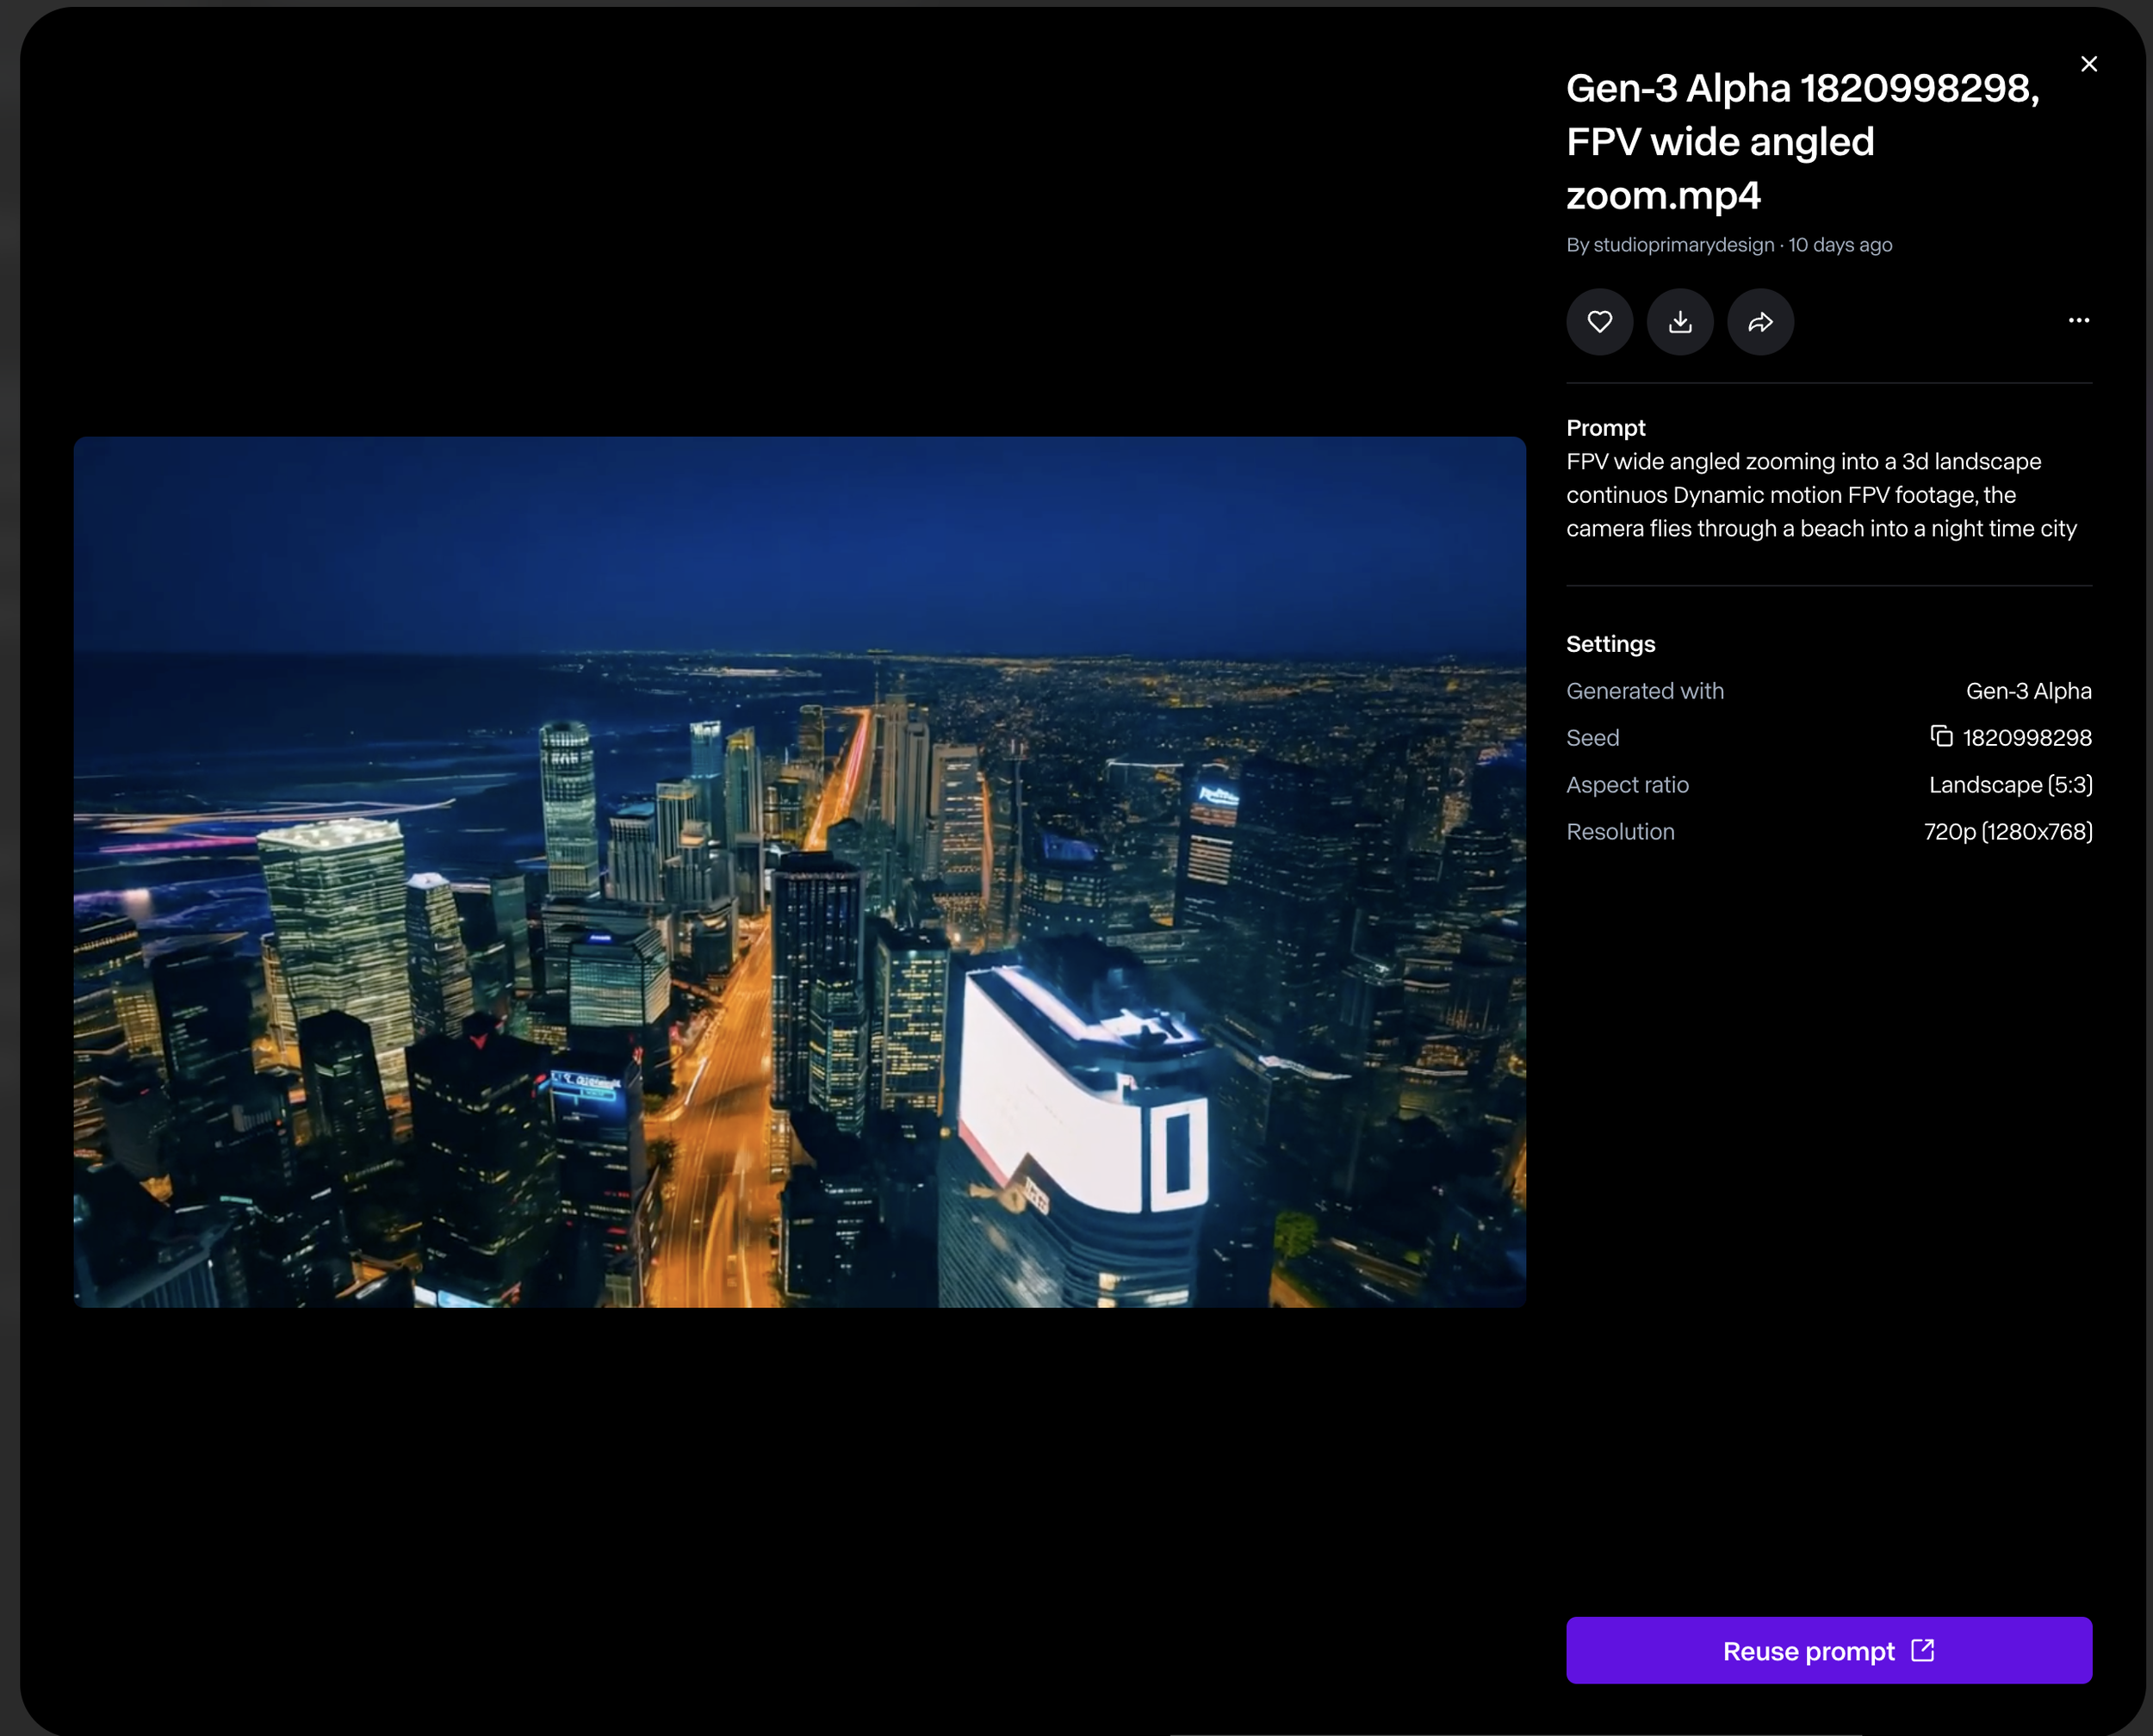Click the Settings section heading
2153x1736 pixels.
[1610, 644]
